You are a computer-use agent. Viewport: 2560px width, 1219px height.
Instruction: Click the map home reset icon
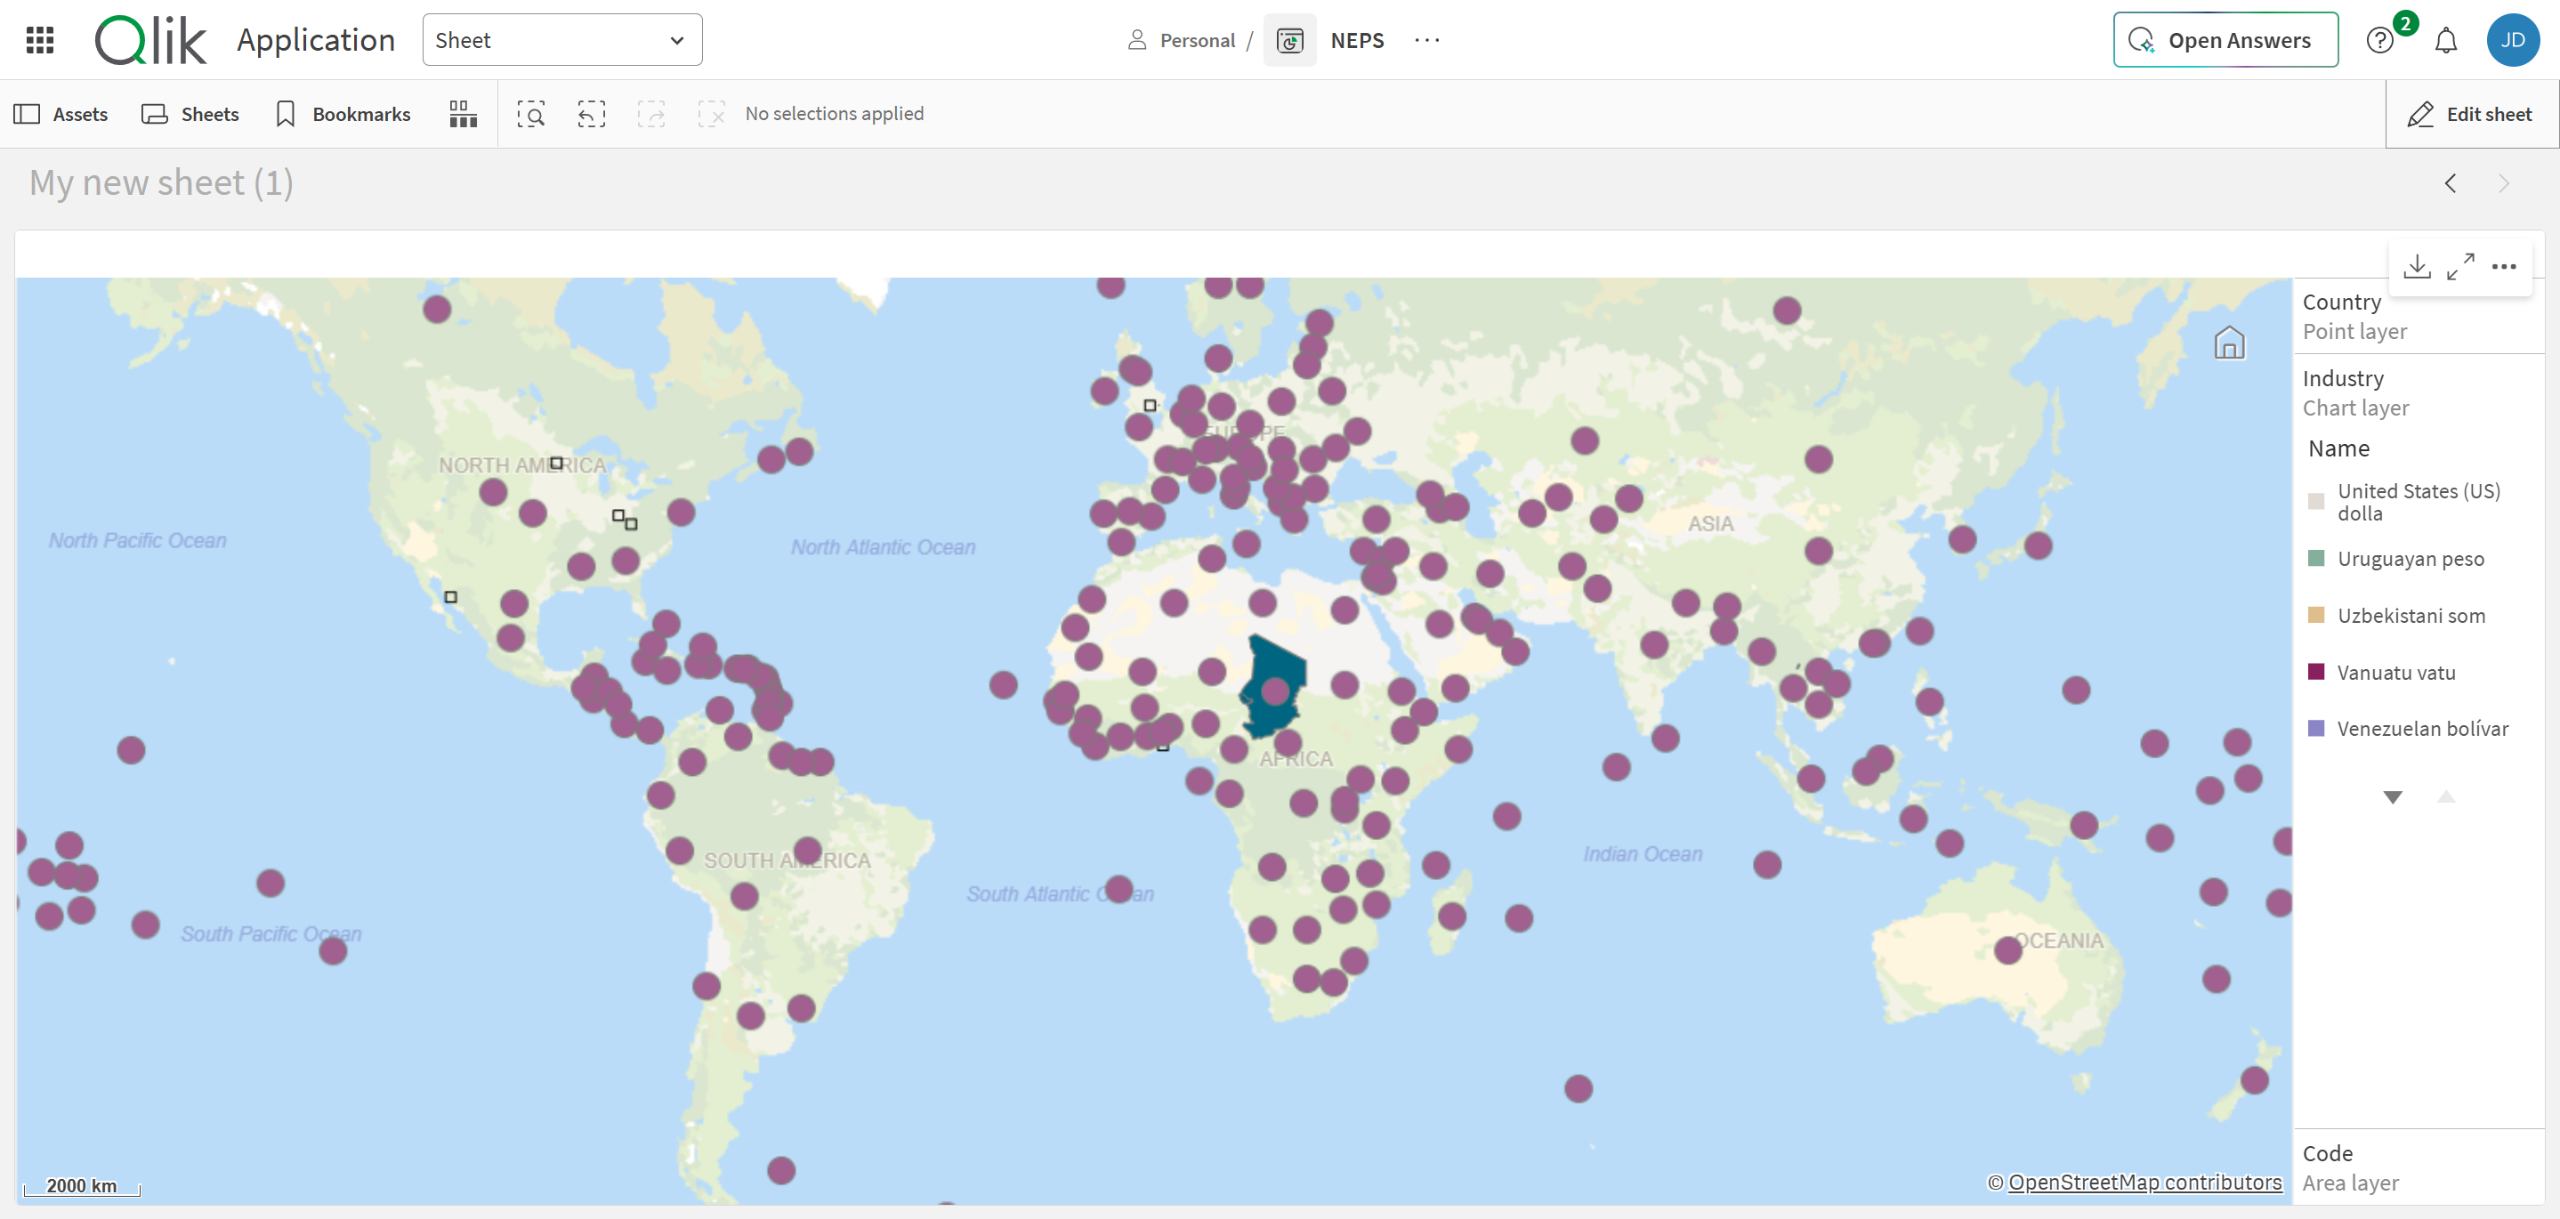2229,343
